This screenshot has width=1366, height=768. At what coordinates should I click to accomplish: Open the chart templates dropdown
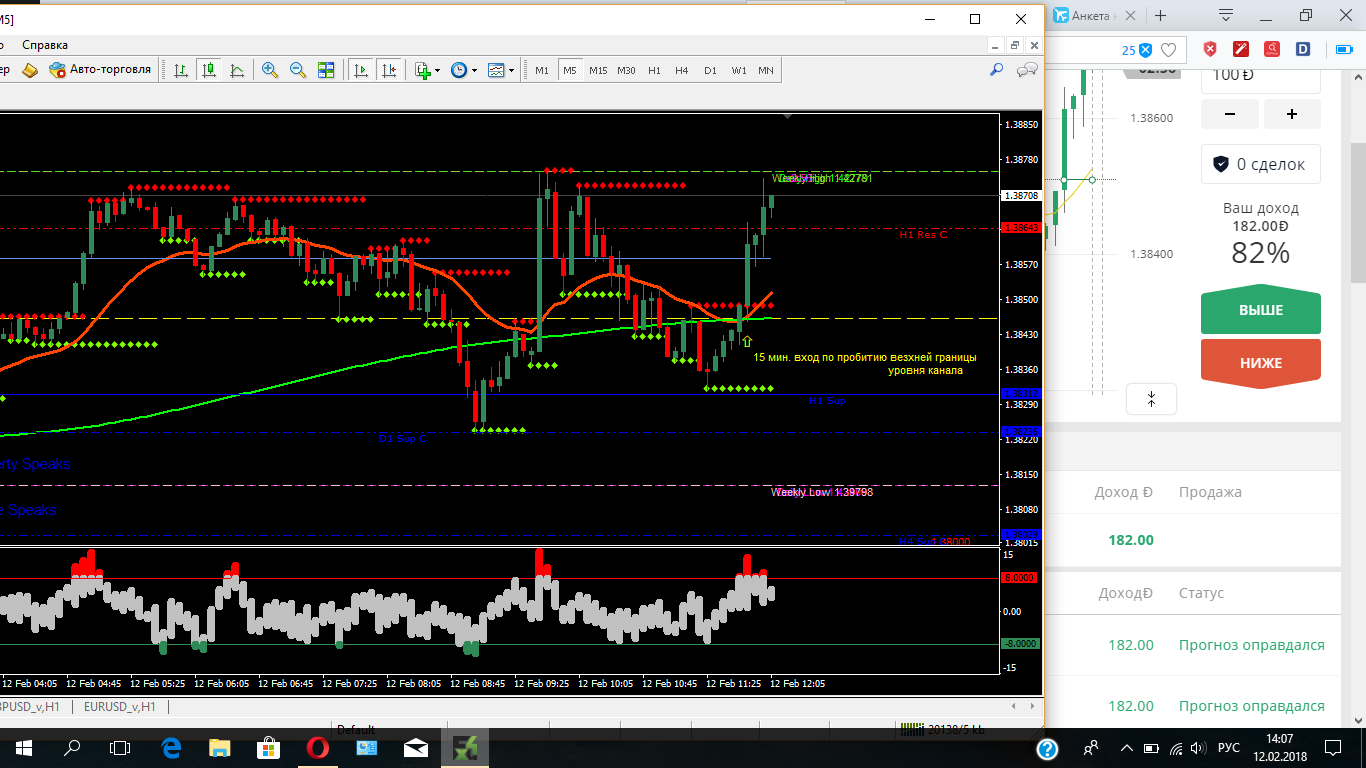coord(501,70)
